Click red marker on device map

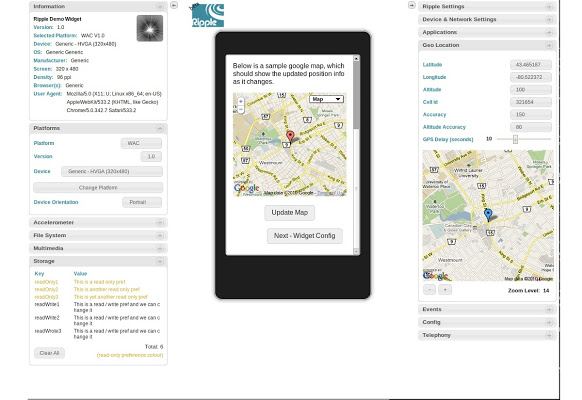click(x=290, y=136)
